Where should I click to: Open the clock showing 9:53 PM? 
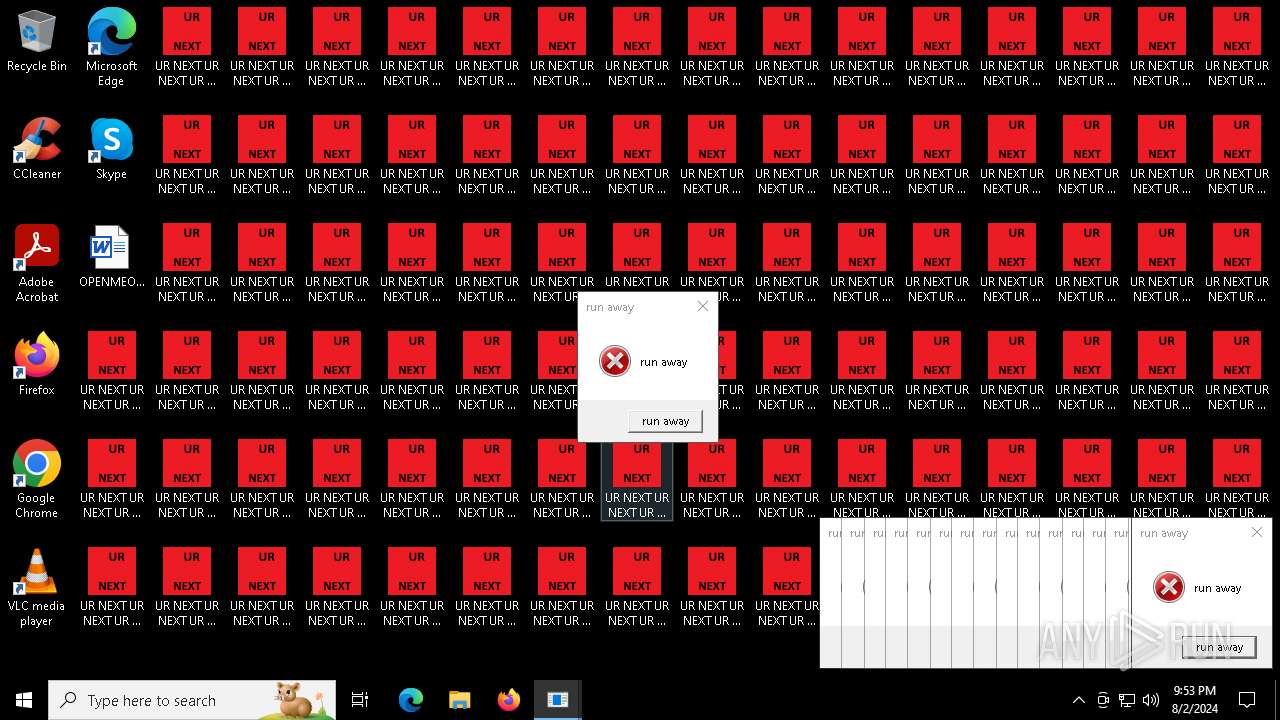coord(1194,700)
